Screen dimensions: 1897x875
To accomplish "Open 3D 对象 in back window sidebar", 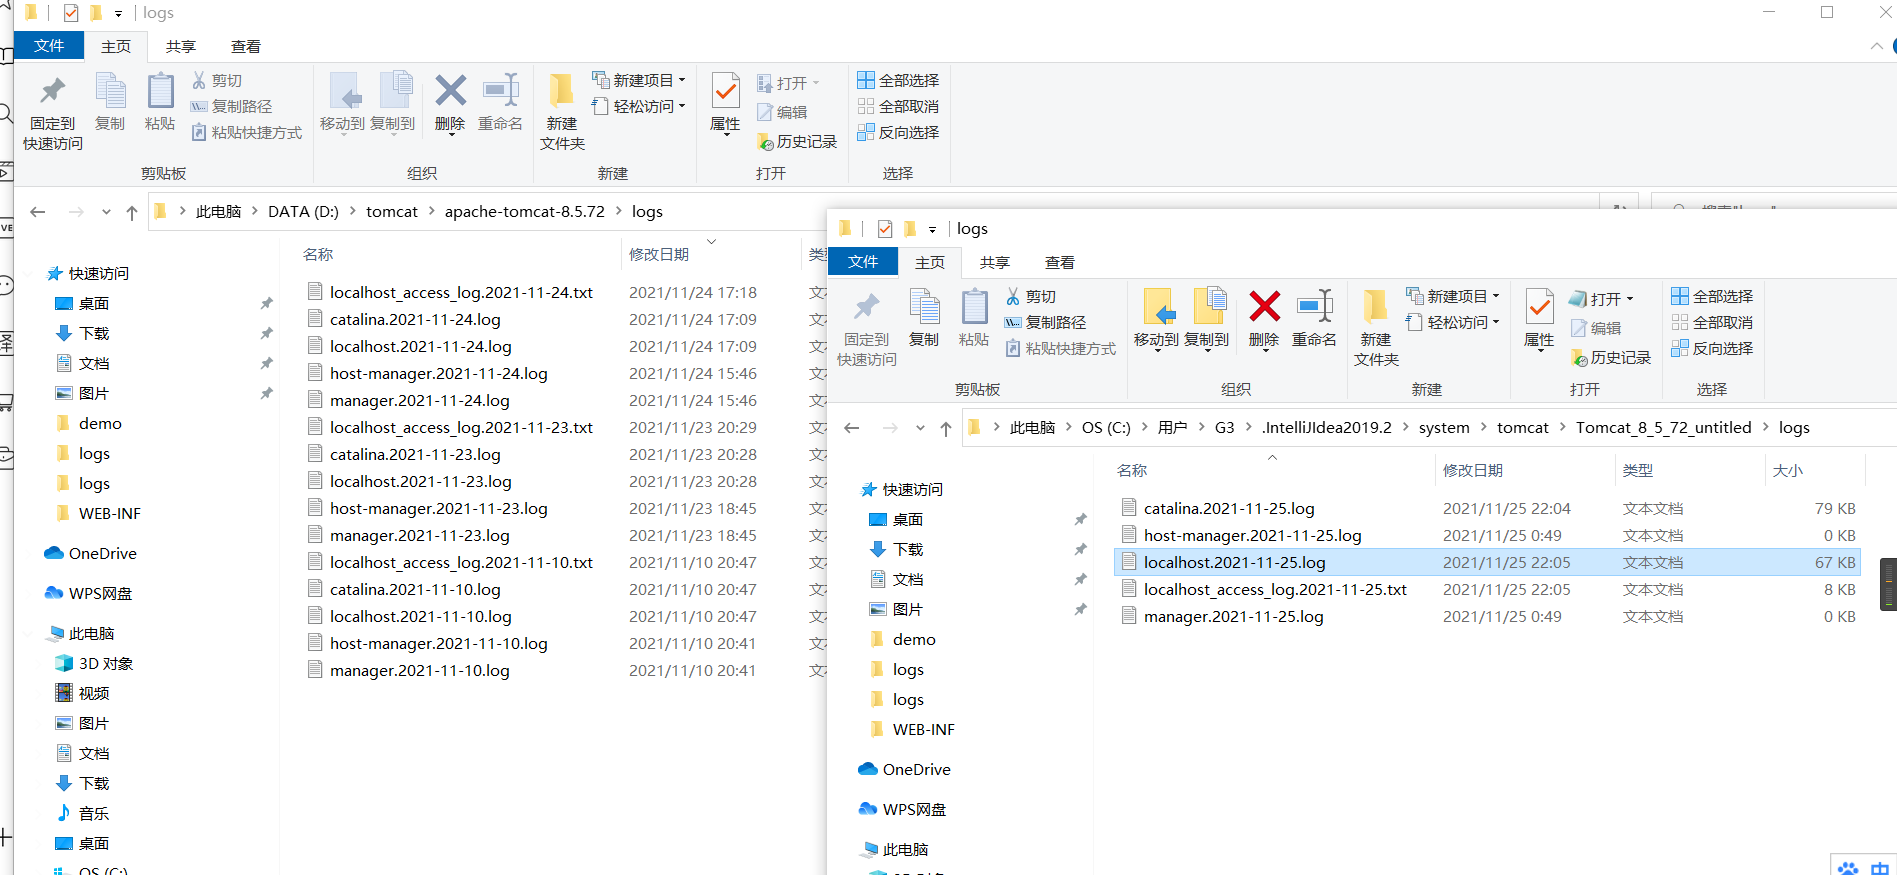I will (95, 663).
